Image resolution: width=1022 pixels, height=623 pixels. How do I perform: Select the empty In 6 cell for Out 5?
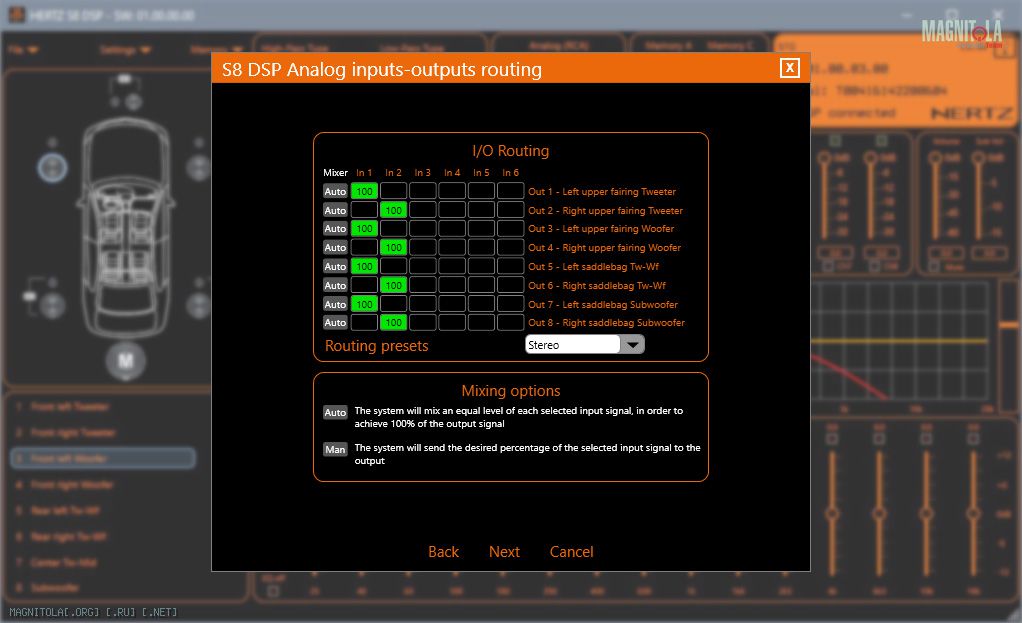(510, 266)
